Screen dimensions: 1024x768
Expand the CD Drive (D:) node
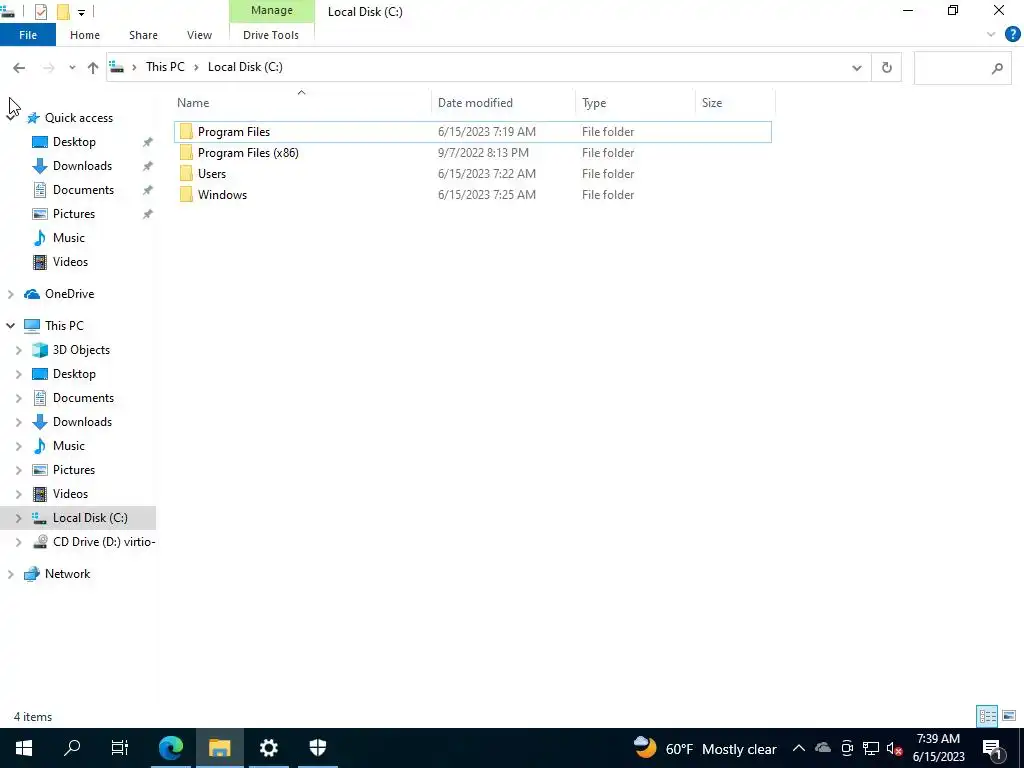click(18, 542)
